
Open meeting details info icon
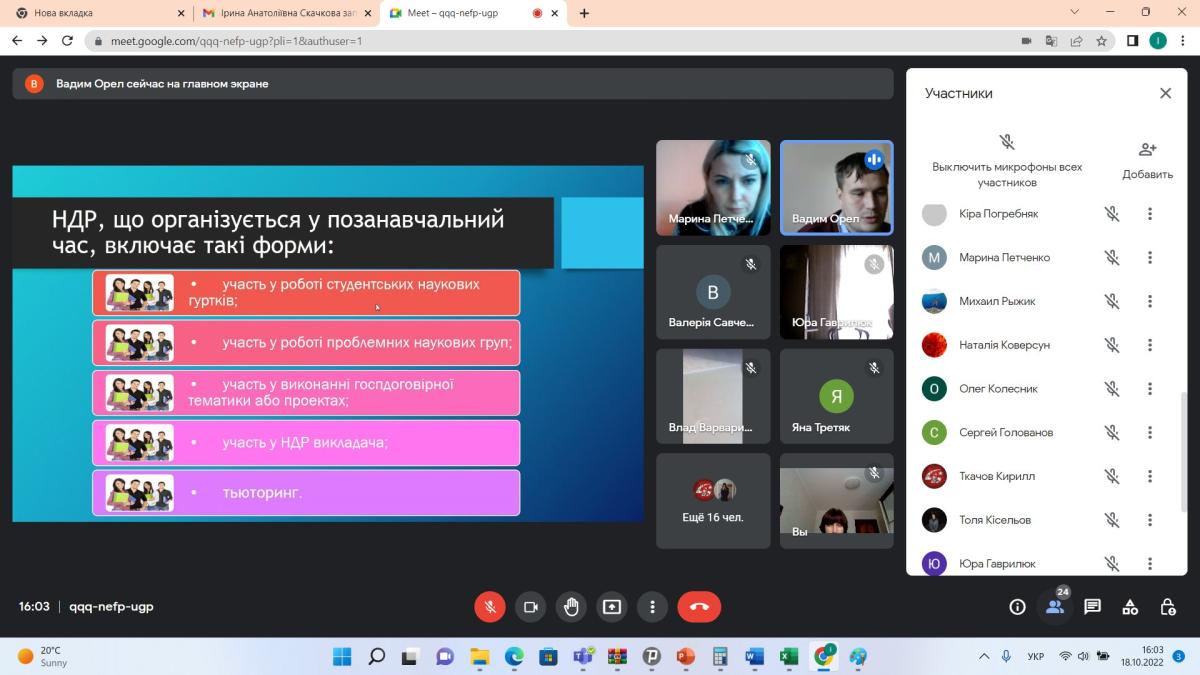click(x=1017, y=607)
